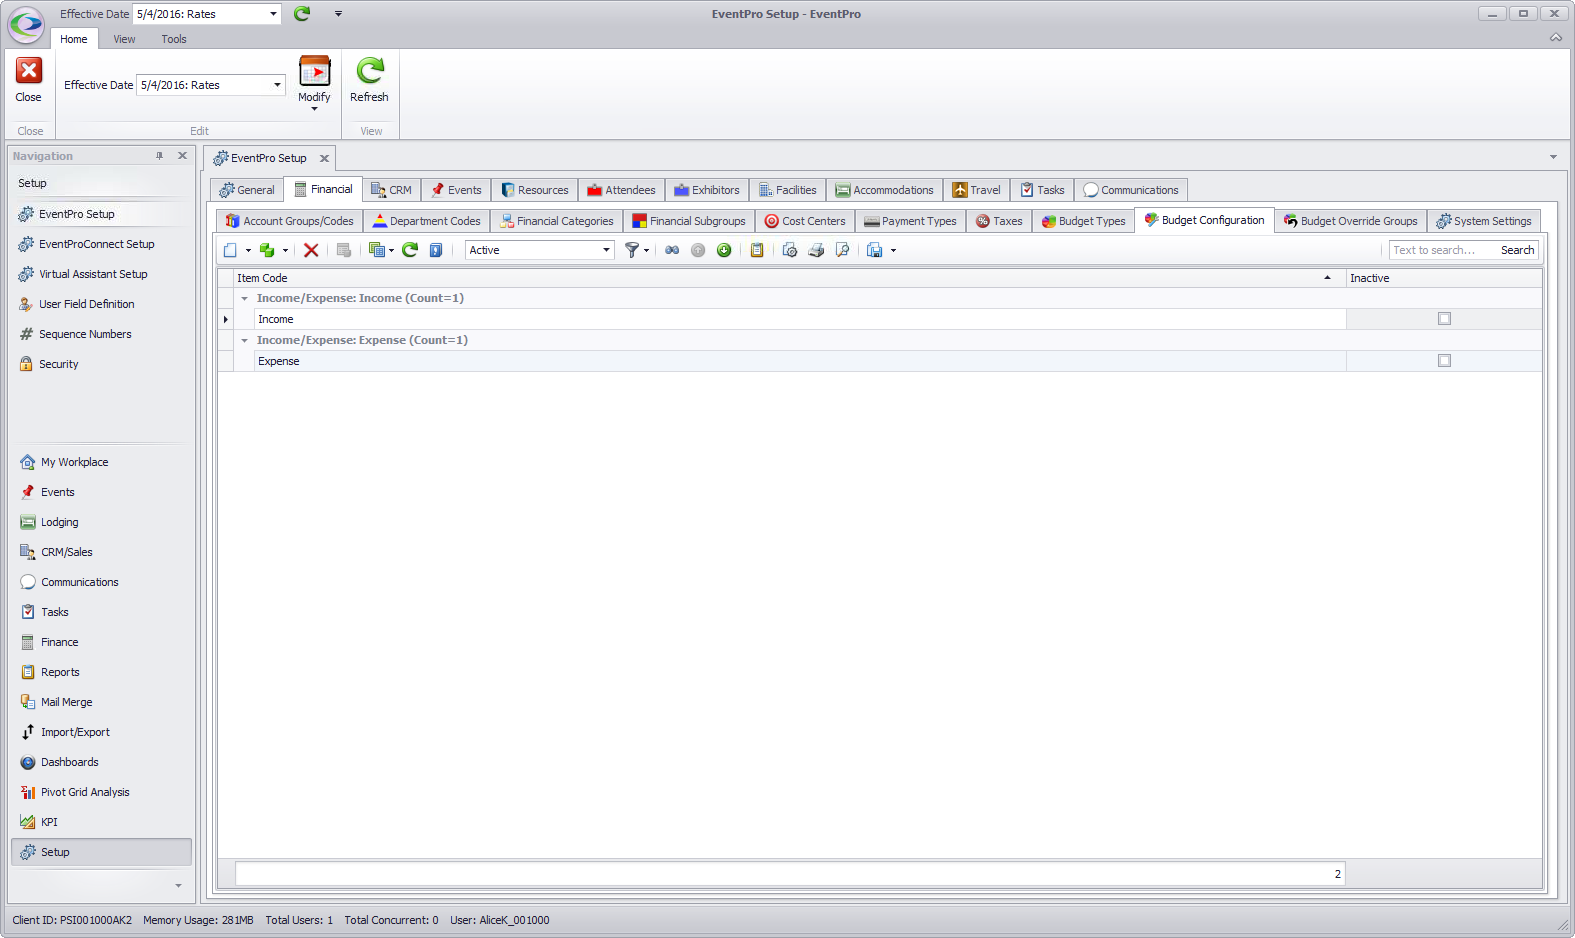Click the New record icon in grid toolbar

[231, 250]
